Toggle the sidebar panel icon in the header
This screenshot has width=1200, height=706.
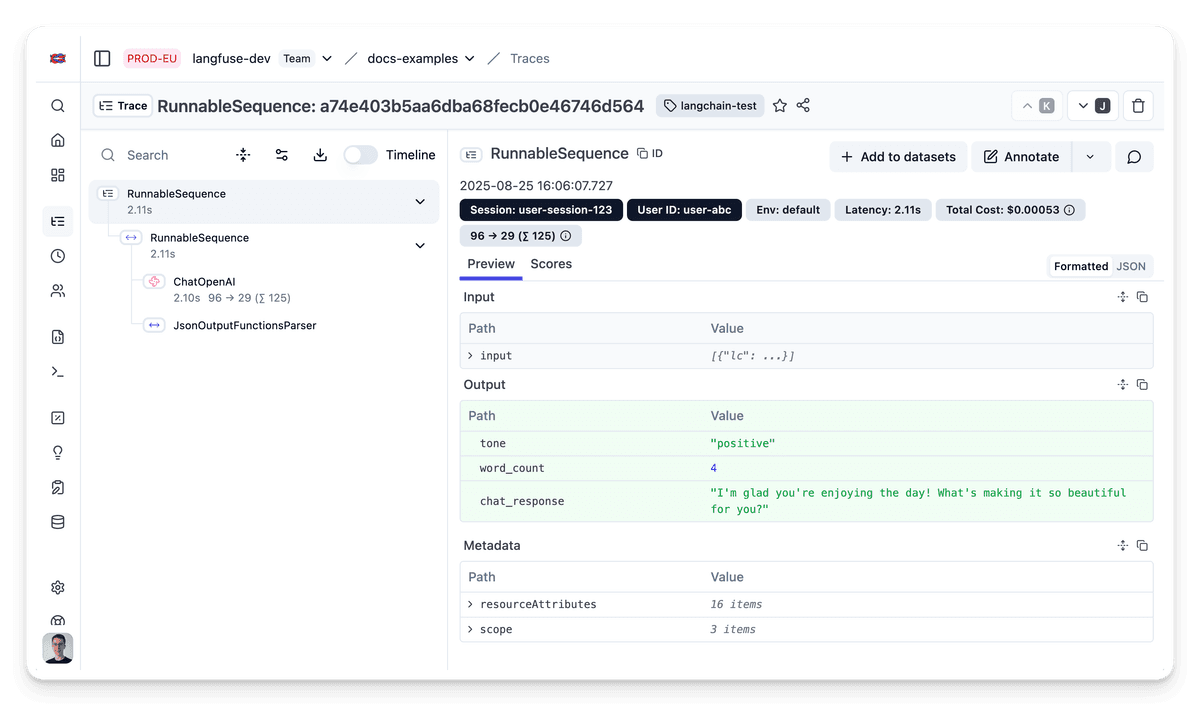[102, 58]
